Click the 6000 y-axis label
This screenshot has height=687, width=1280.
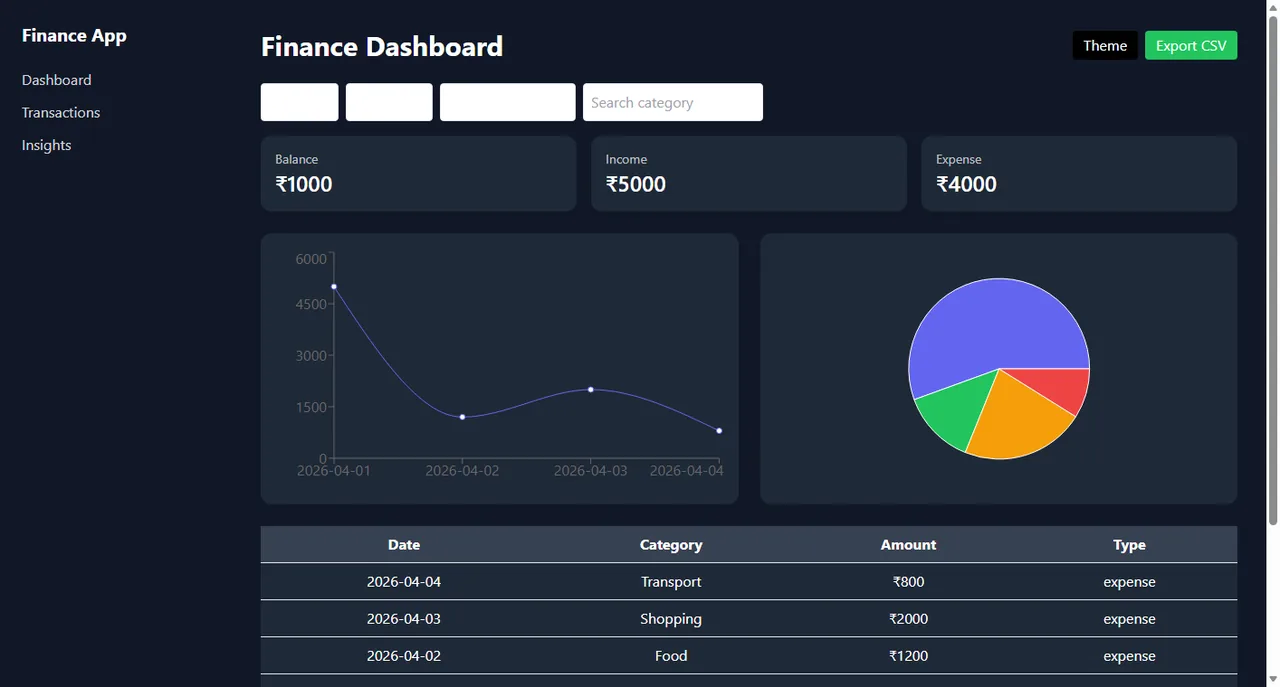(311, 259)
